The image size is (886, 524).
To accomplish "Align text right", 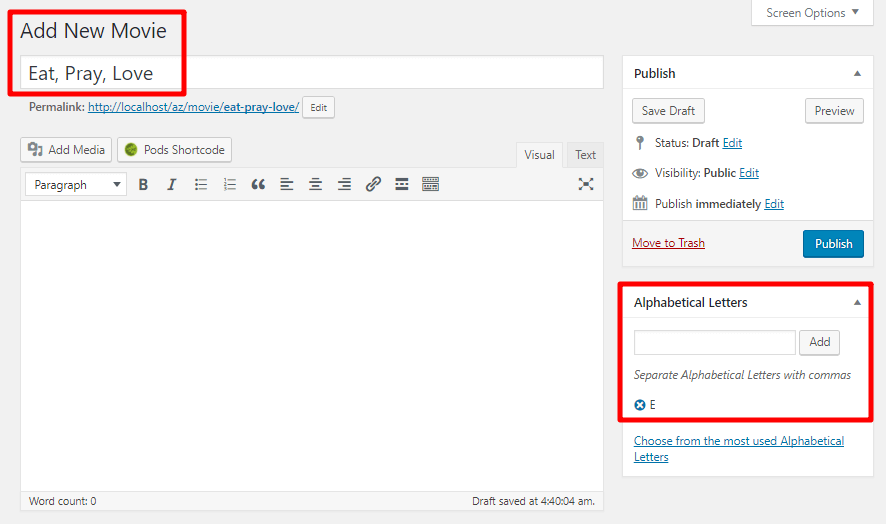I will (344, 184).
